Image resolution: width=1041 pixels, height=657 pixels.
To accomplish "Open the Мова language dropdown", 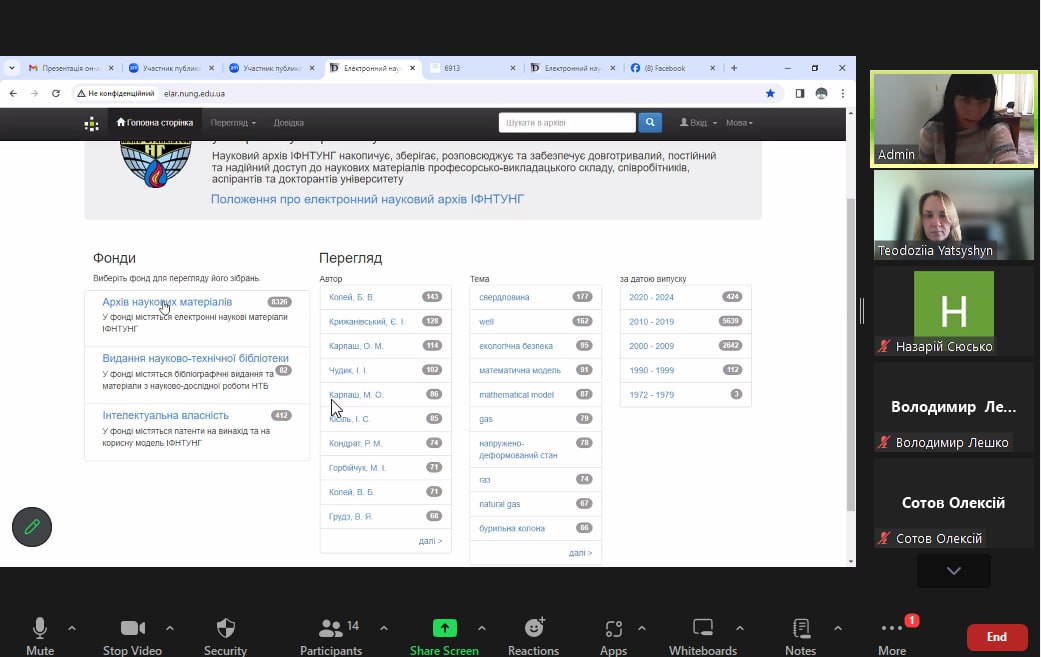I will pyautogui.click(x=739, y=123).
